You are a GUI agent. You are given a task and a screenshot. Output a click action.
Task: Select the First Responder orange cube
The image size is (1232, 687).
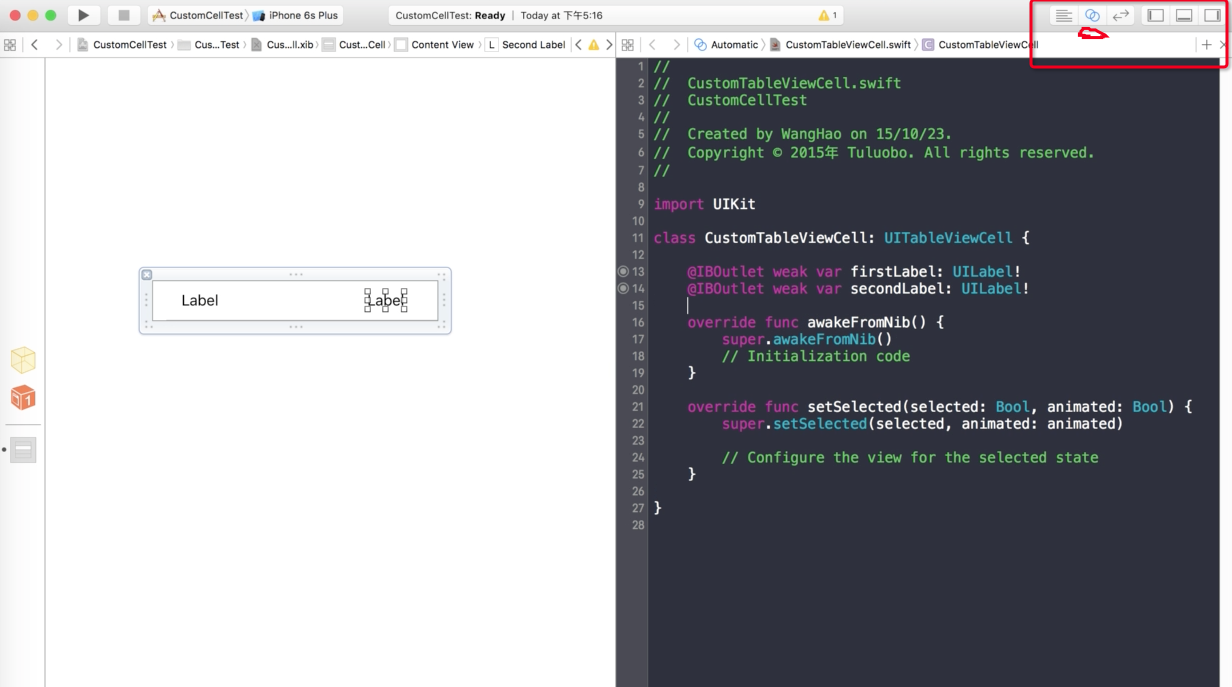23,398
